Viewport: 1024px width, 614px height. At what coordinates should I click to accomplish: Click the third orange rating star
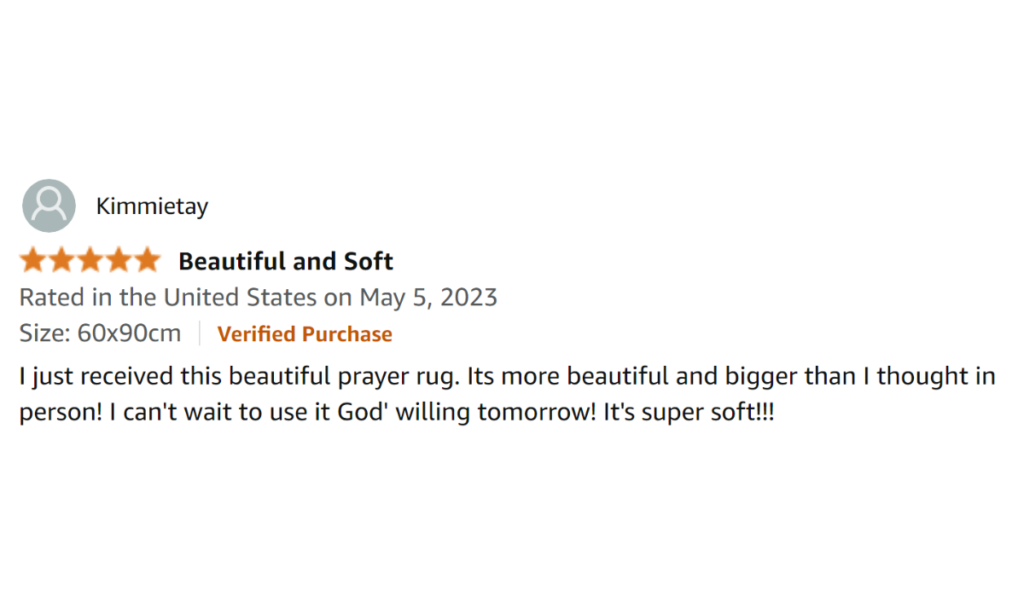click(89, 261)
